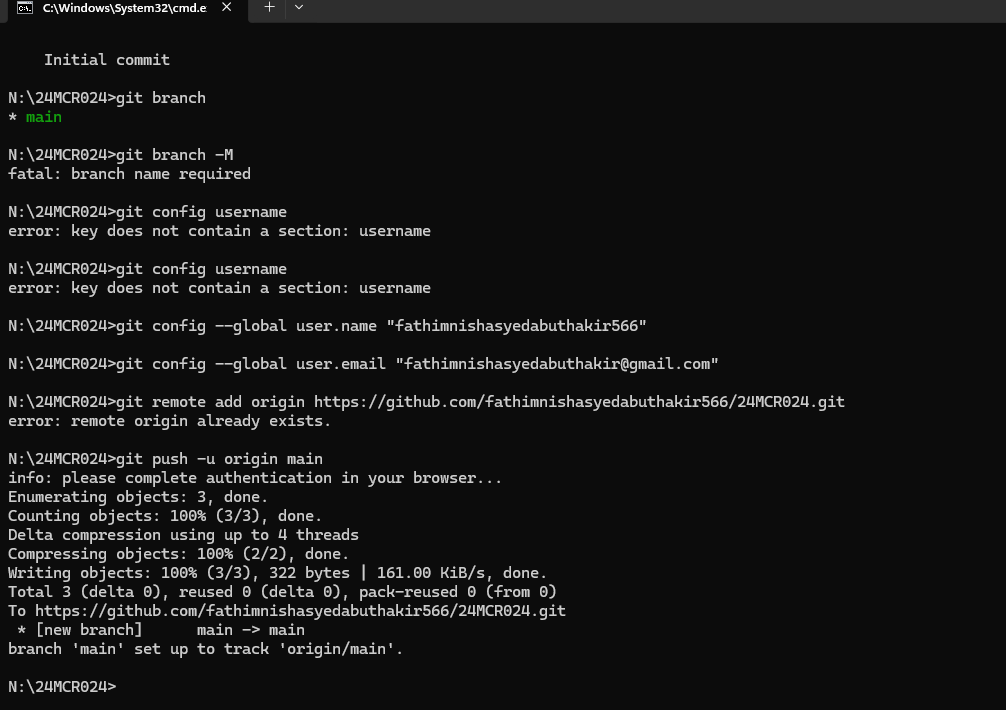The width and height of the screenshot is (1006, 710).
Task: Click first 'git config username' command
Action: click(147, 212)
